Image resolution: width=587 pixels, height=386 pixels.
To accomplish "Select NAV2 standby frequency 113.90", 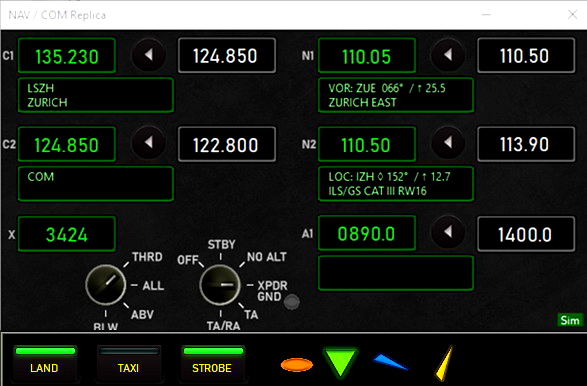I will [526, 144].
